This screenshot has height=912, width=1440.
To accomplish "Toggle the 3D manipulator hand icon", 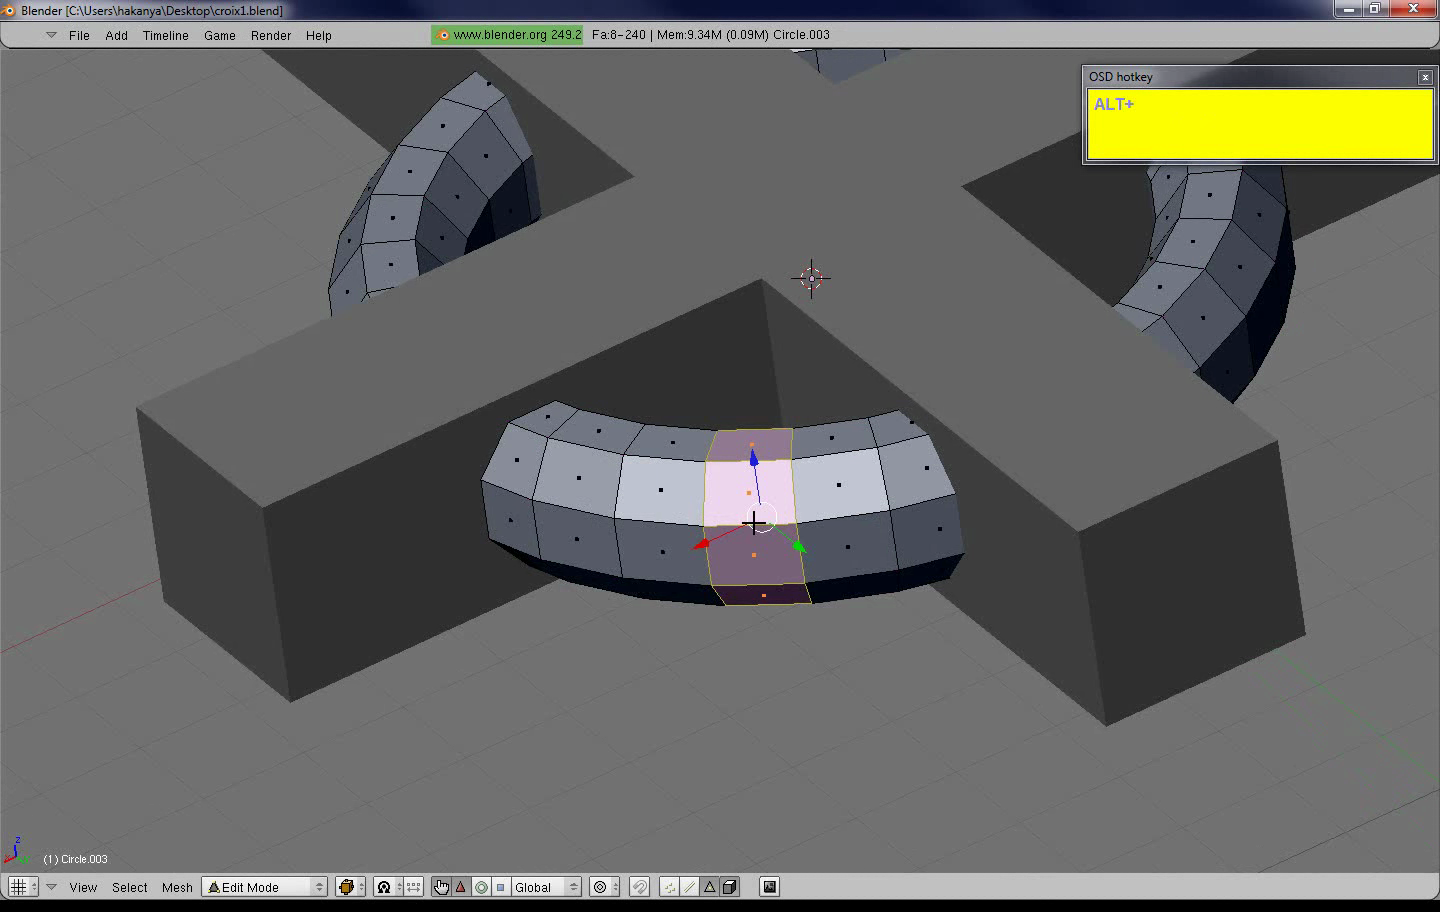I will pos(441,887).
